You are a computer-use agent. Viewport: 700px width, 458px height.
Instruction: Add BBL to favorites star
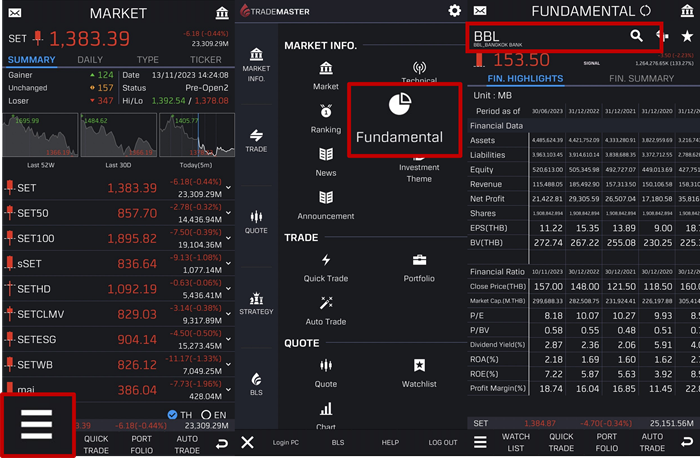tap(688, 36)
